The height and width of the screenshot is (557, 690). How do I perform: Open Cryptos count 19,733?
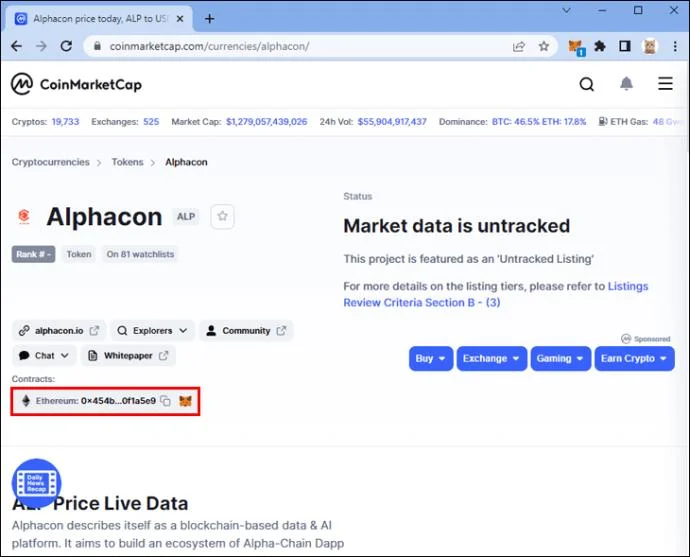click(x=66, y=122)
